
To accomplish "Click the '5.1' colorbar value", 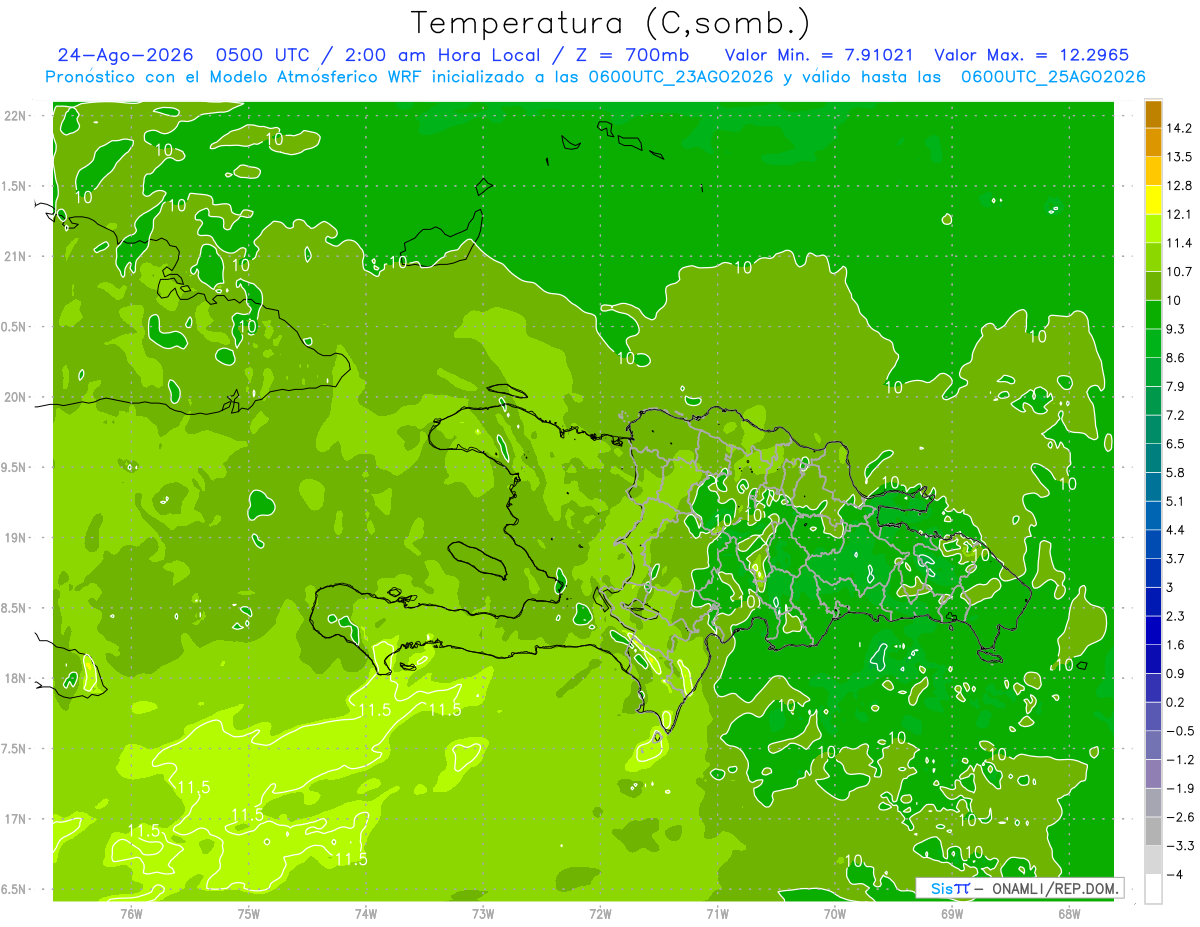I will pos(1176,501).
